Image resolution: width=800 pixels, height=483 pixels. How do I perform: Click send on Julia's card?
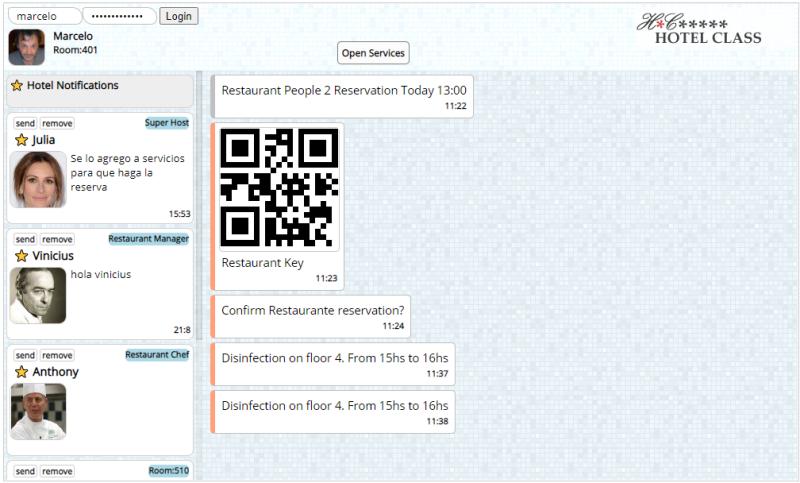(x=25, y=123)
